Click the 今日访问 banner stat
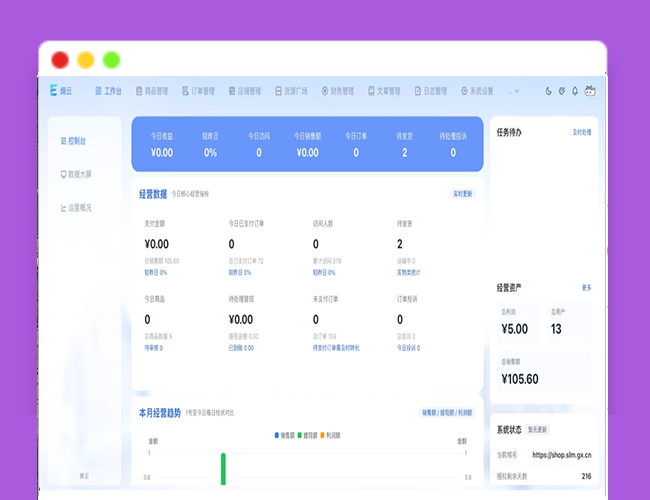650x500 pixels. [x=259, y=145]
